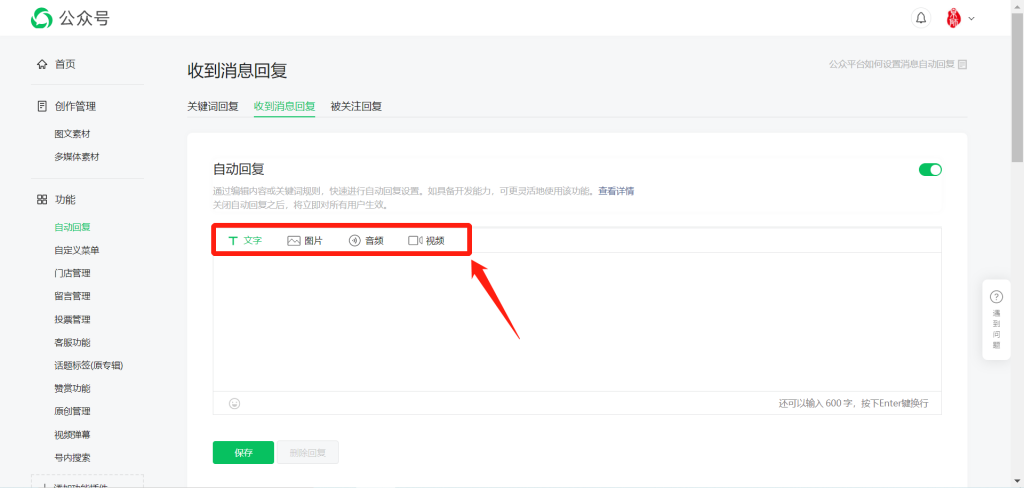This screenshot has width=1024, height=488.
Task: Click the 公众号 logo icon
Action: click(41, 18)
